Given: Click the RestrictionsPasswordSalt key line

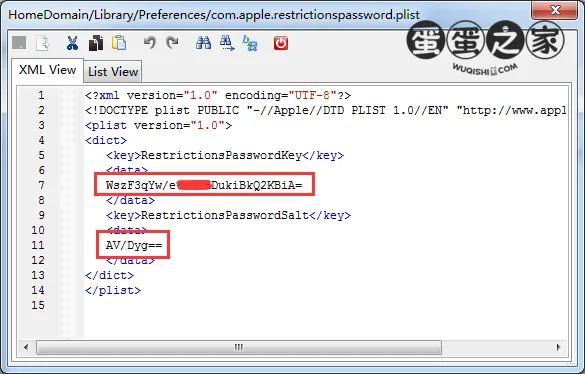Looking at the screenshot, I should pyautogui.click(x=228, y=215).
